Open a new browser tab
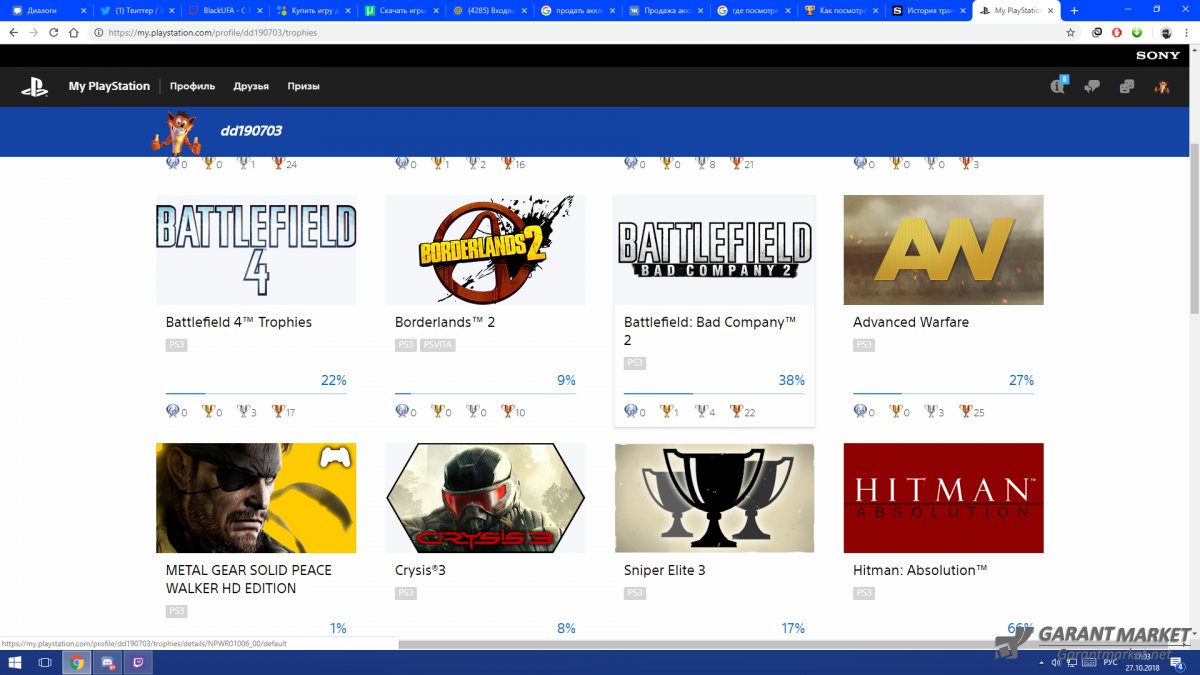Image resolution: width=1200 pixels, height=675 pixels. 1074,10
